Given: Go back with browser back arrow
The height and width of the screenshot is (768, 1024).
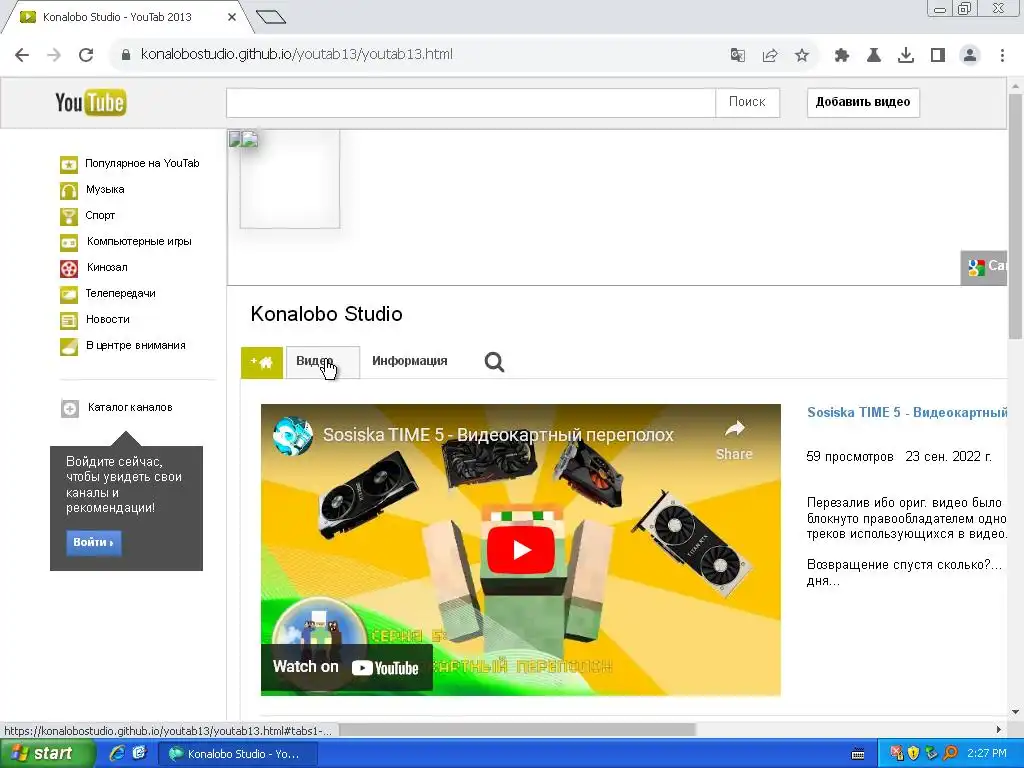Looking at the screenshot, I should pyautogui.click(x=22, y=55).
